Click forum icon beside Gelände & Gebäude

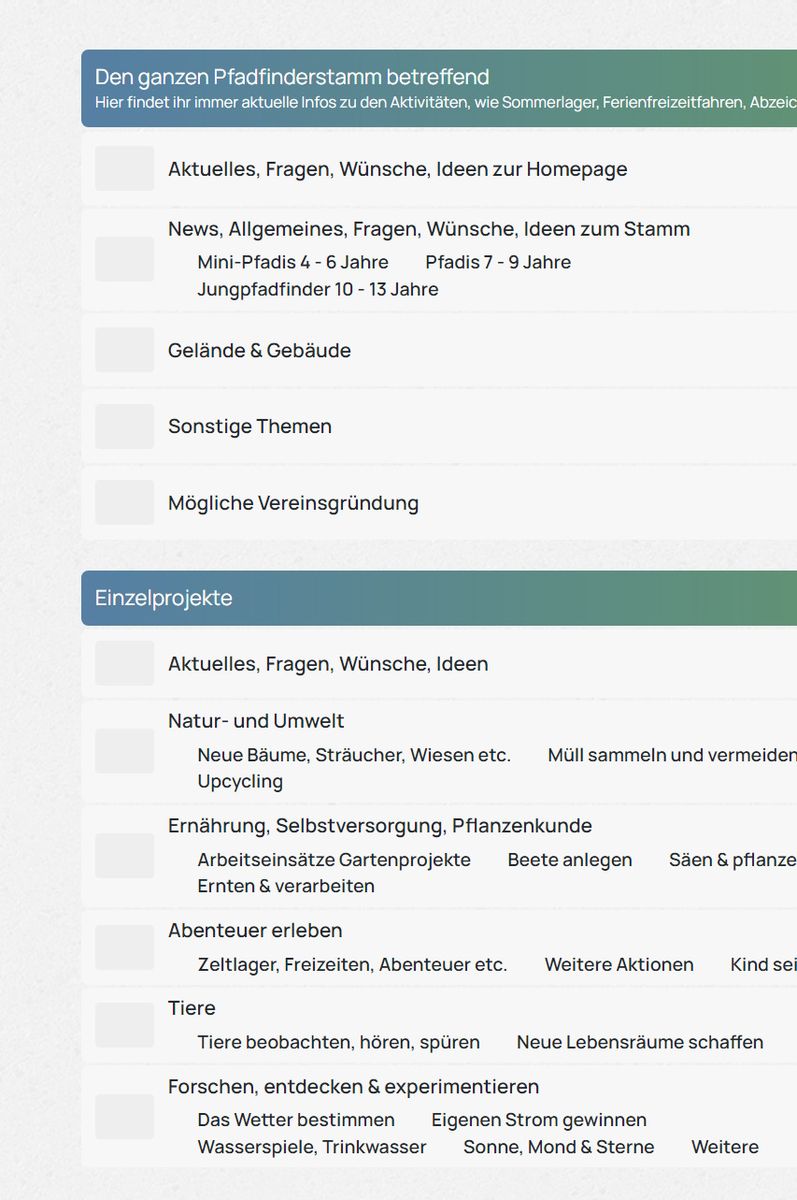point(125,350)
